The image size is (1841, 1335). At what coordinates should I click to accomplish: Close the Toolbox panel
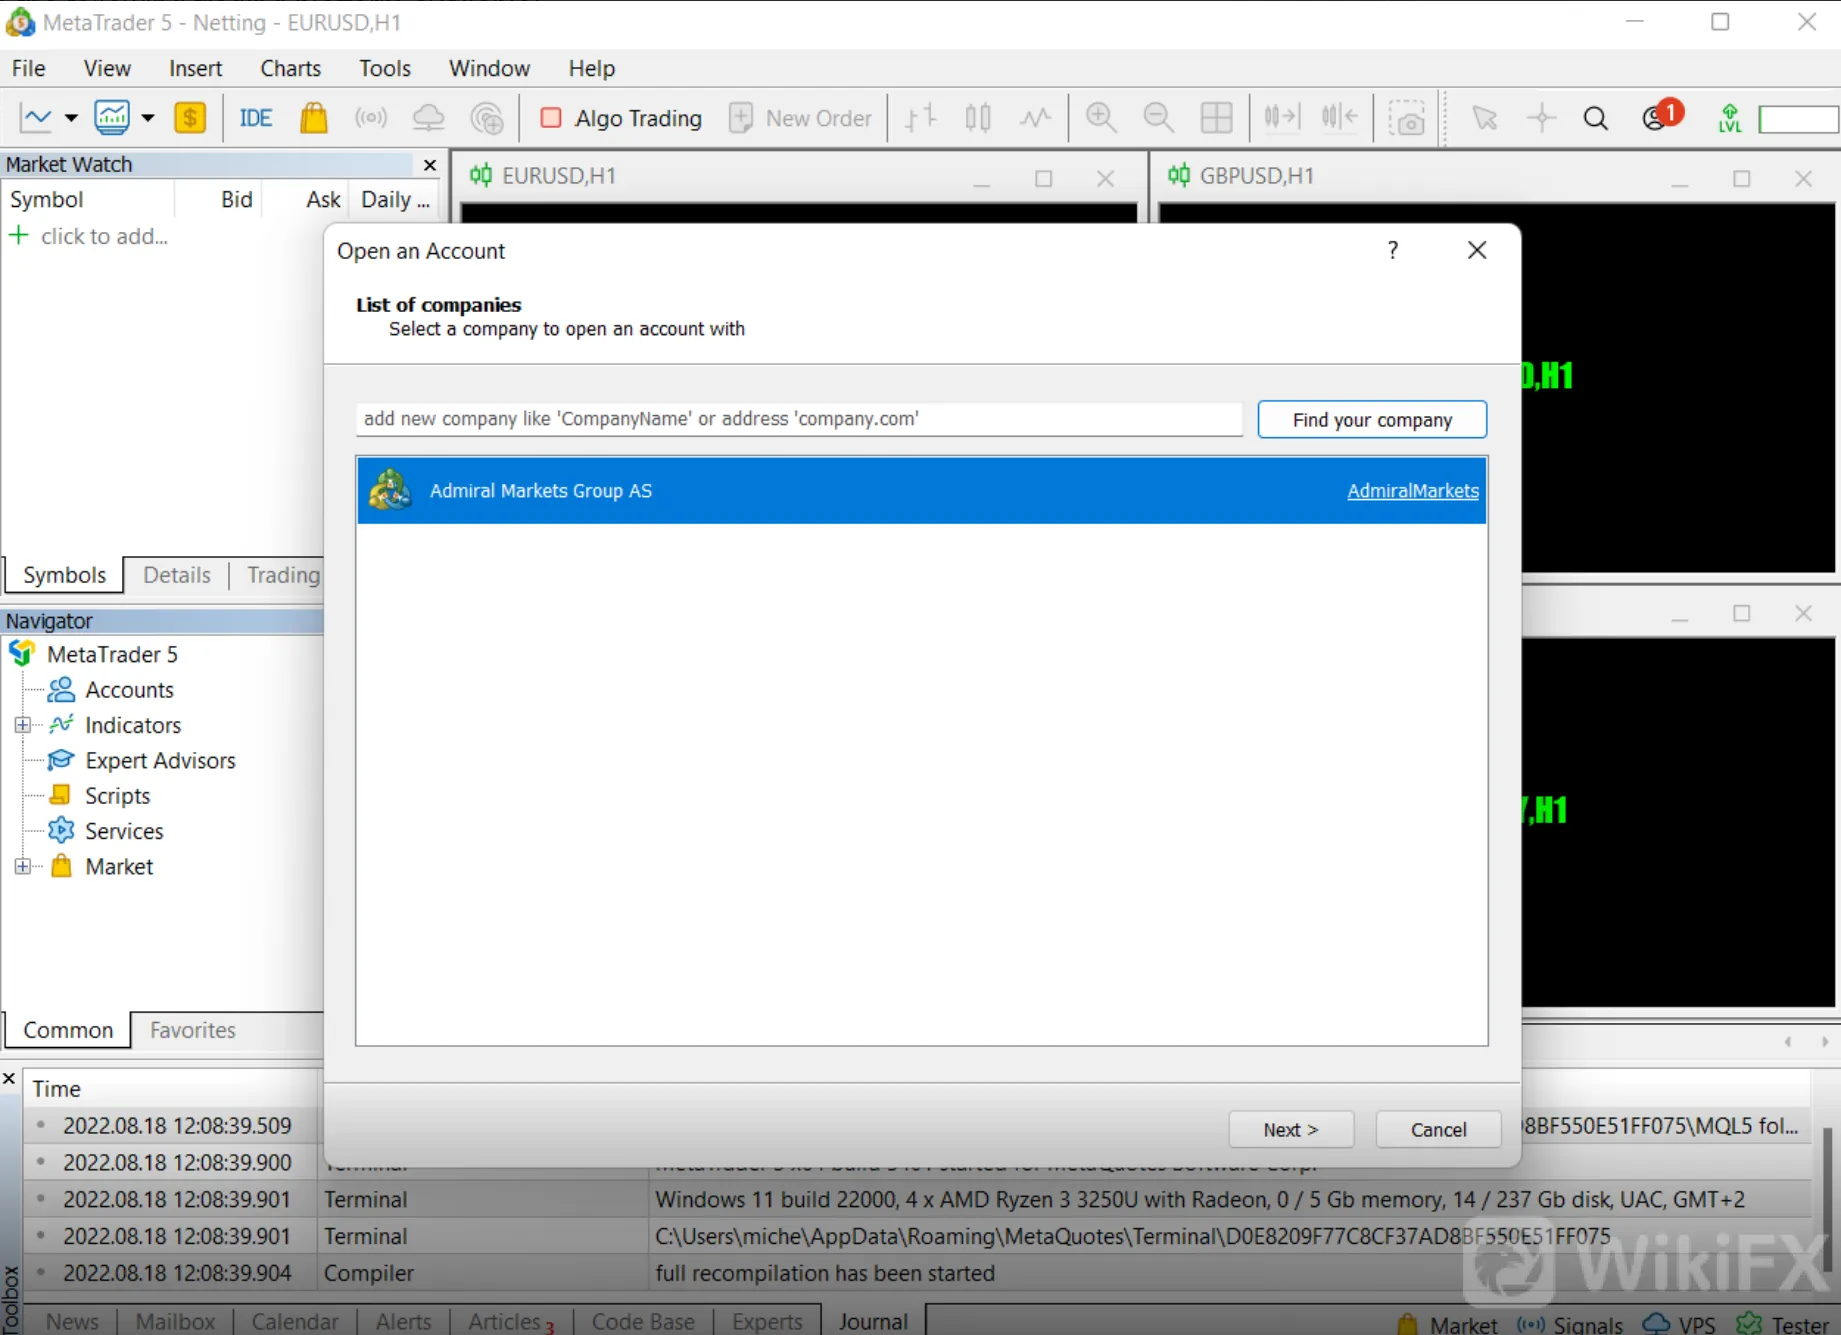[9, 1079]
